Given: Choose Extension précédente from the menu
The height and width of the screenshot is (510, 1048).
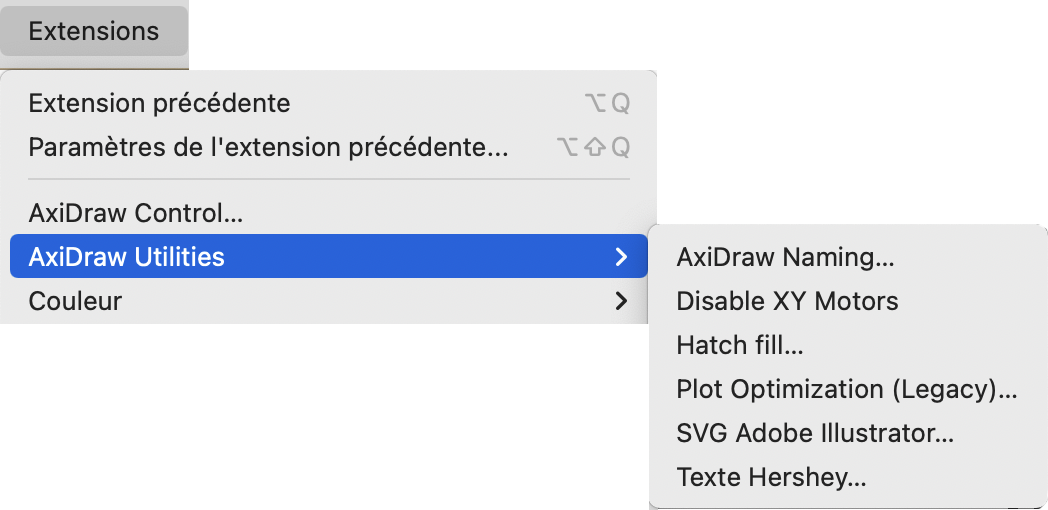Looking at the screenshot, I should pyautogui.click(x=160, y=103).
